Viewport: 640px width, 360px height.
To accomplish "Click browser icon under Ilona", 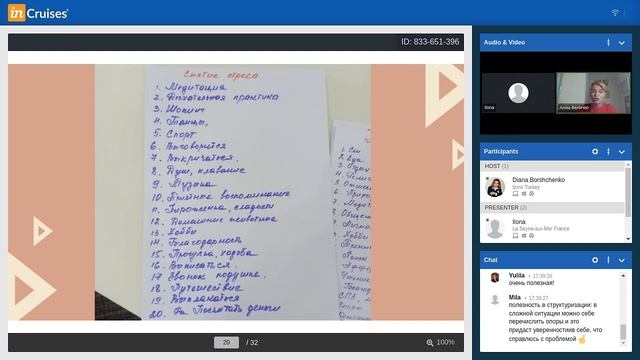I will pos(531,236).
